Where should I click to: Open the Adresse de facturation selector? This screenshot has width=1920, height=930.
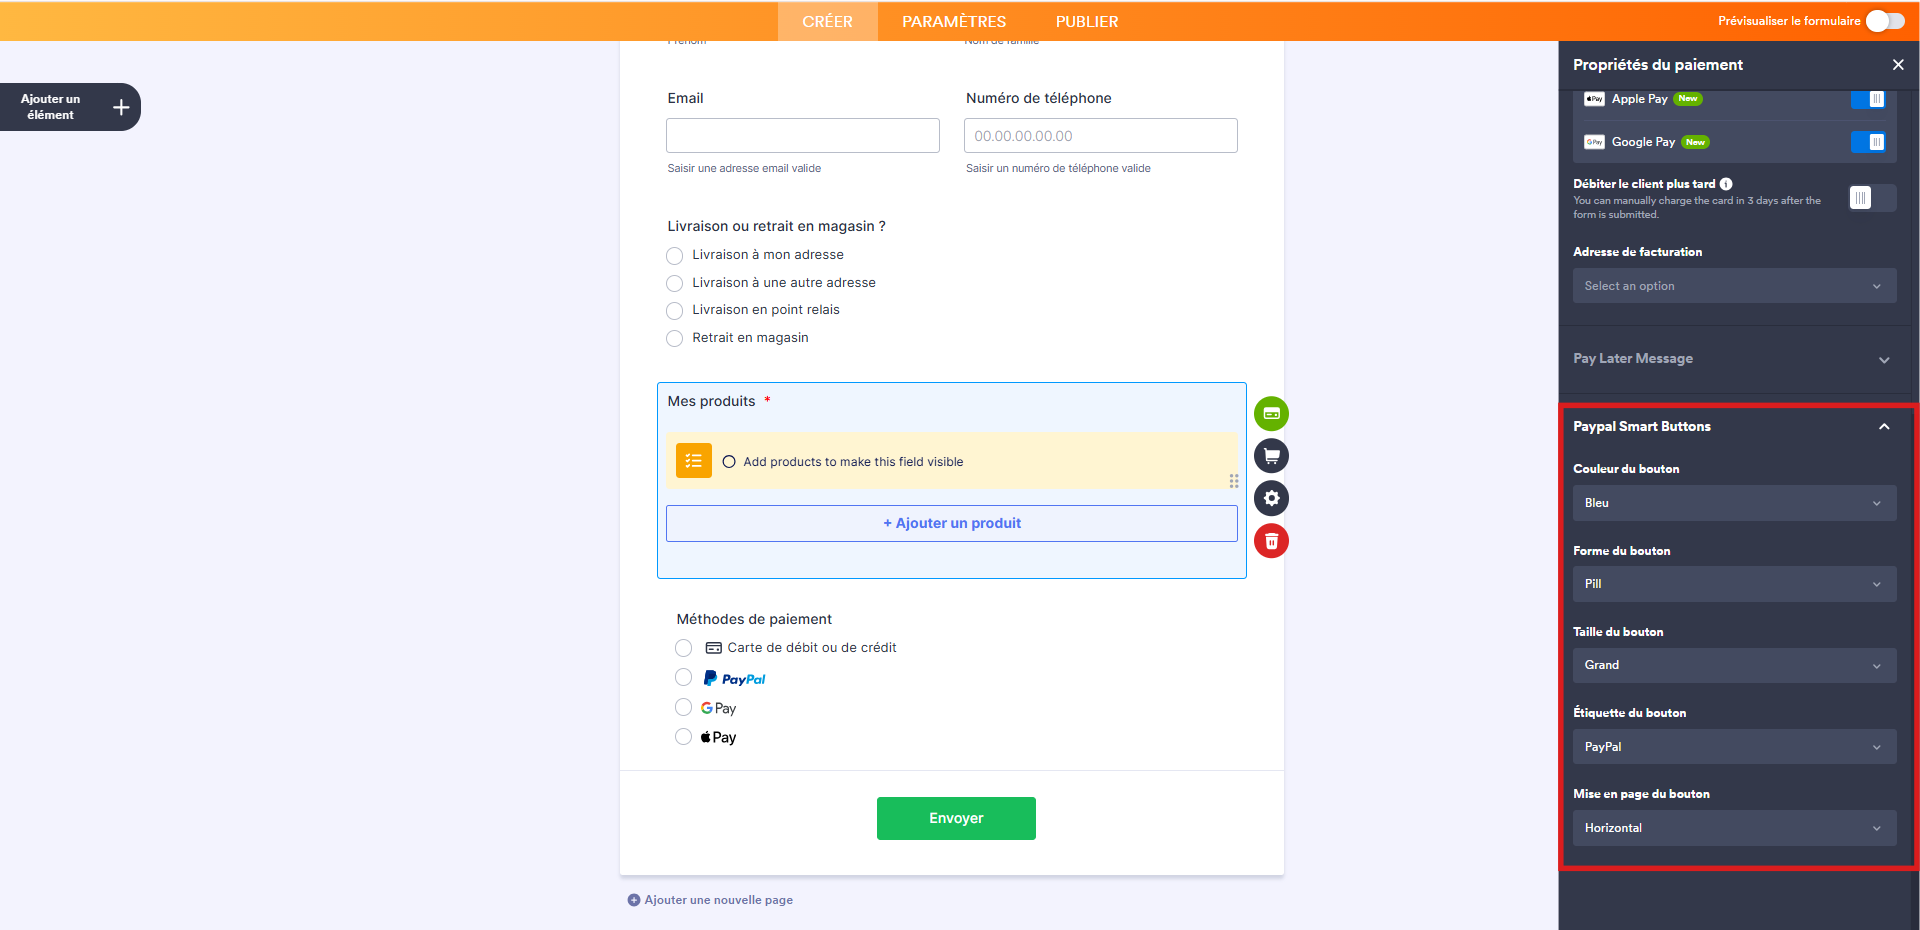tap(1734, 285)
